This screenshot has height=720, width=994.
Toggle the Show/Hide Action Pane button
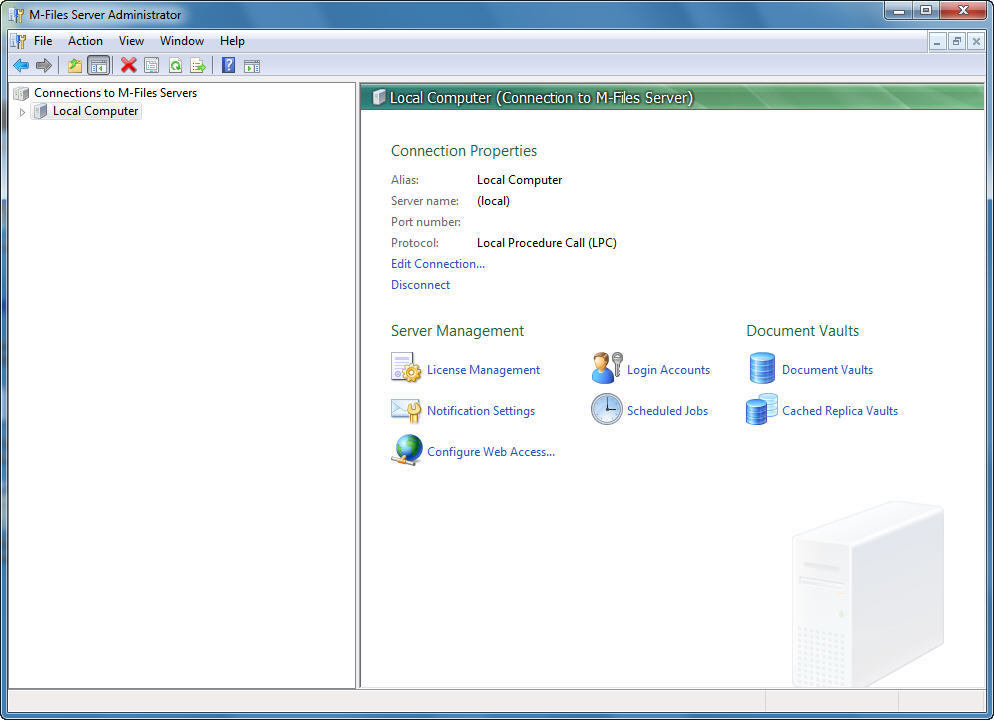[252, 65]
